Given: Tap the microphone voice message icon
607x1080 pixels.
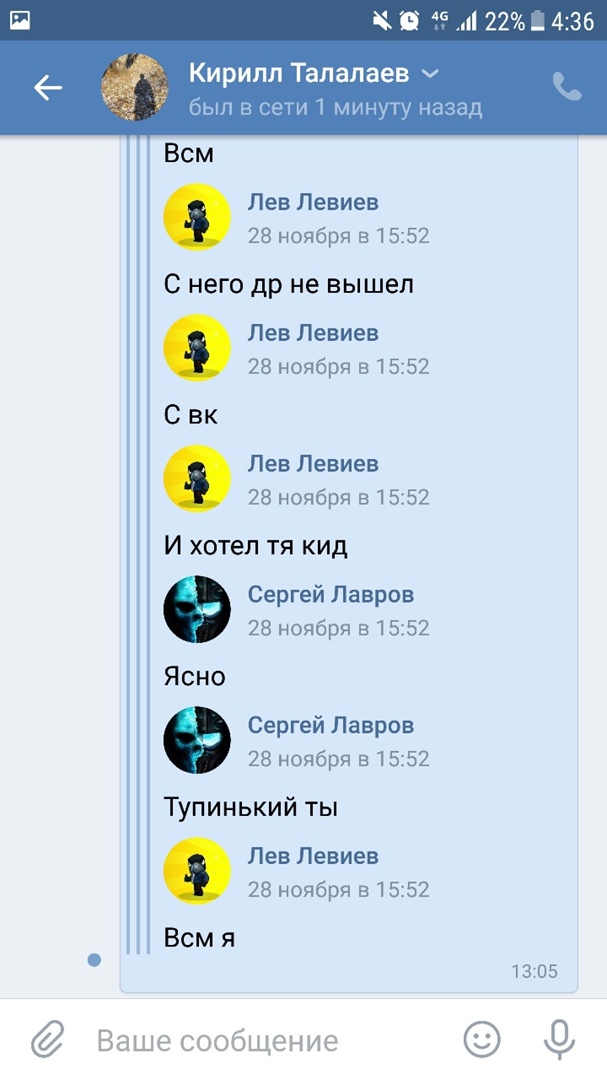Looking at the screenshot, I should pyautogui.click(x=559, y=1039).
